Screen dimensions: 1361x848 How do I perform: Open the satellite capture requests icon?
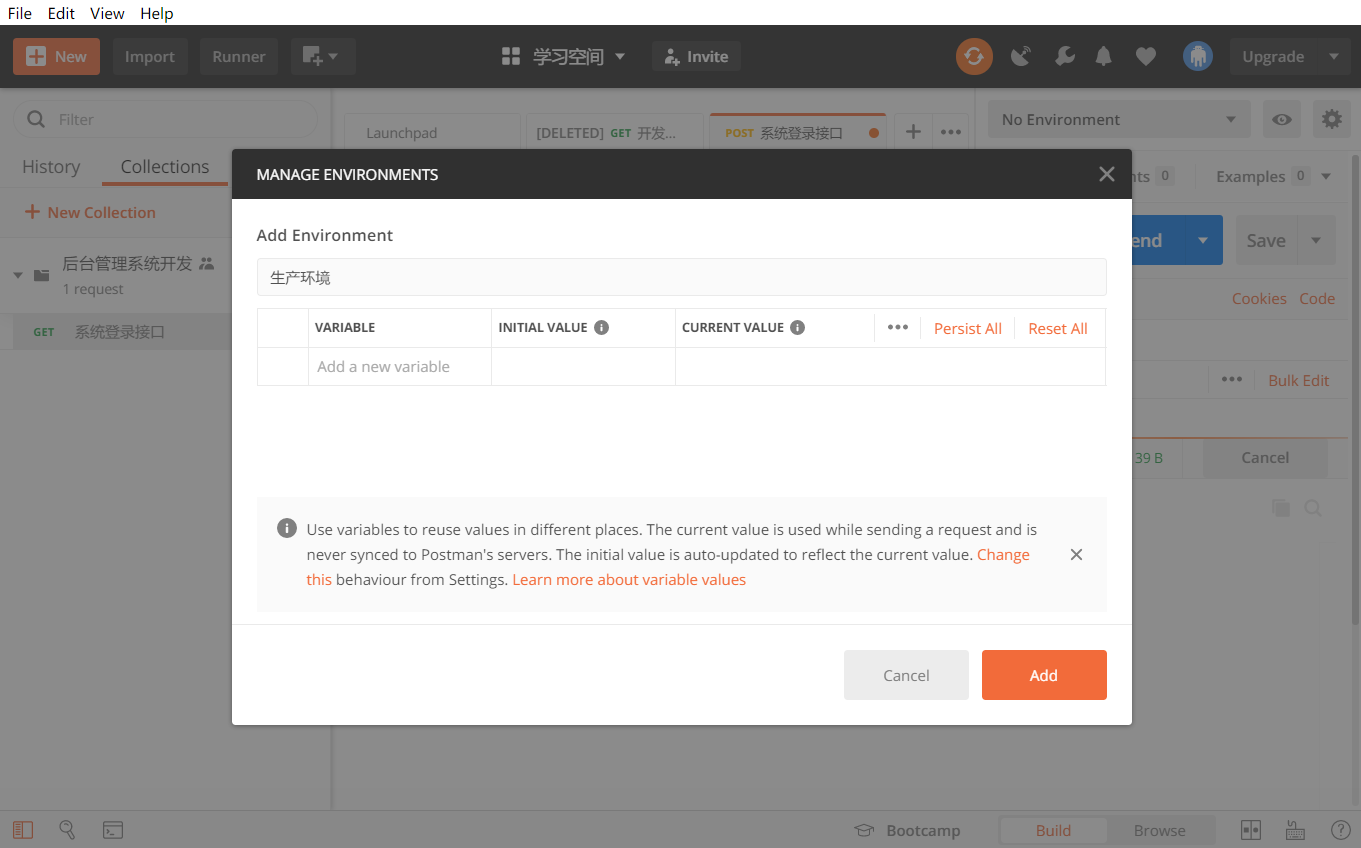(x=1021, y=57)
